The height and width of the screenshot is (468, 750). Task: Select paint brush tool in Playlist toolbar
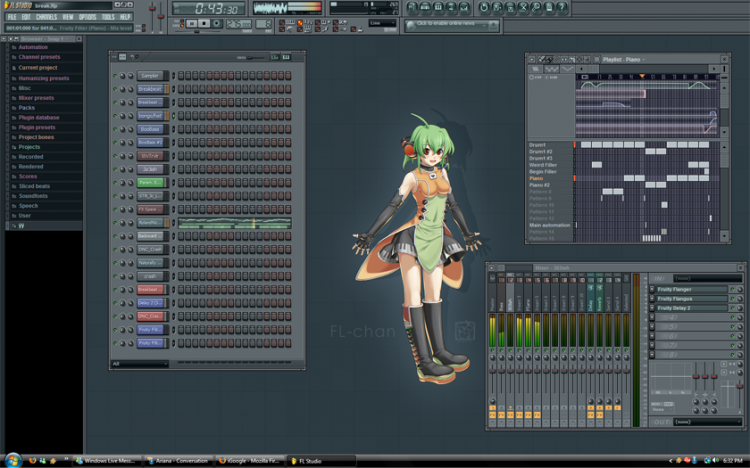pyautogui.click(x=550, y=59)
